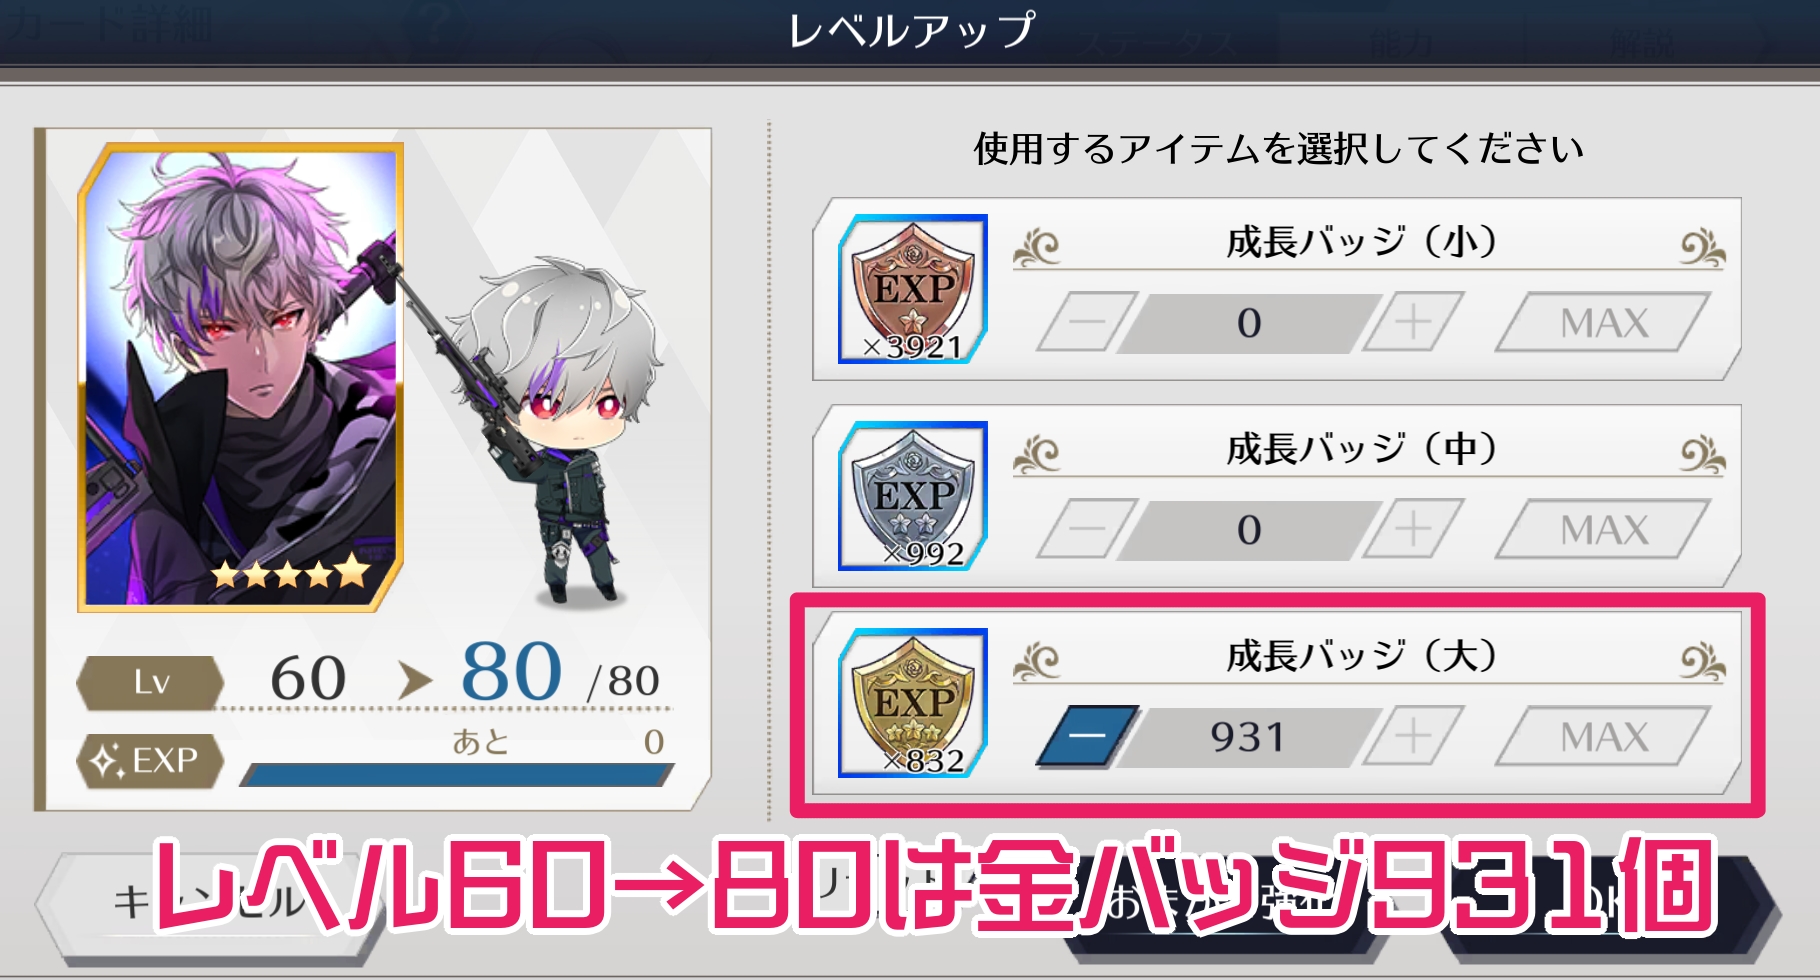Select the medium silver EXP badge icon
The width and height of the screenshot is (1820, 980).
tap(912, 496)
